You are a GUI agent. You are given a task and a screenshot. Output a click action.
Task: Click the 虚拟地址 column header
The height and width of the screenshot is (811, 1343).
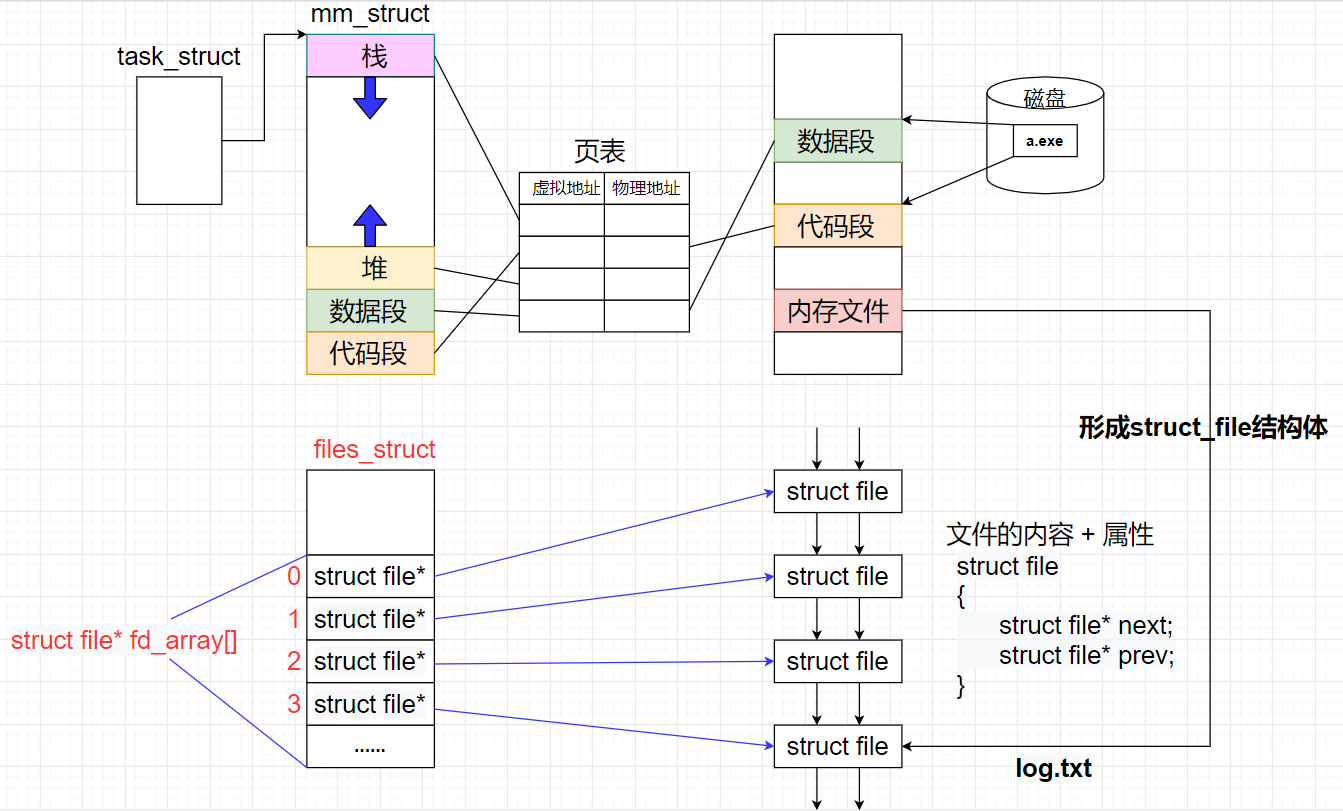pos(562,188)
